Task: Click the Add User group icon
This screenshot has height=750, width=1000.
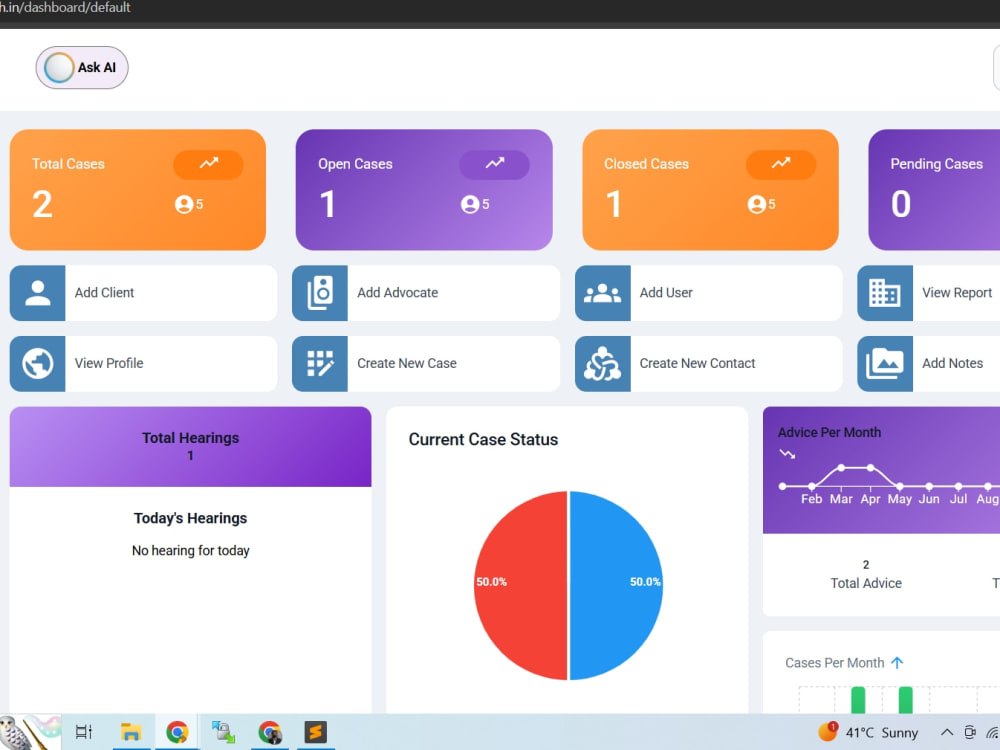Action: click(603, 293)
